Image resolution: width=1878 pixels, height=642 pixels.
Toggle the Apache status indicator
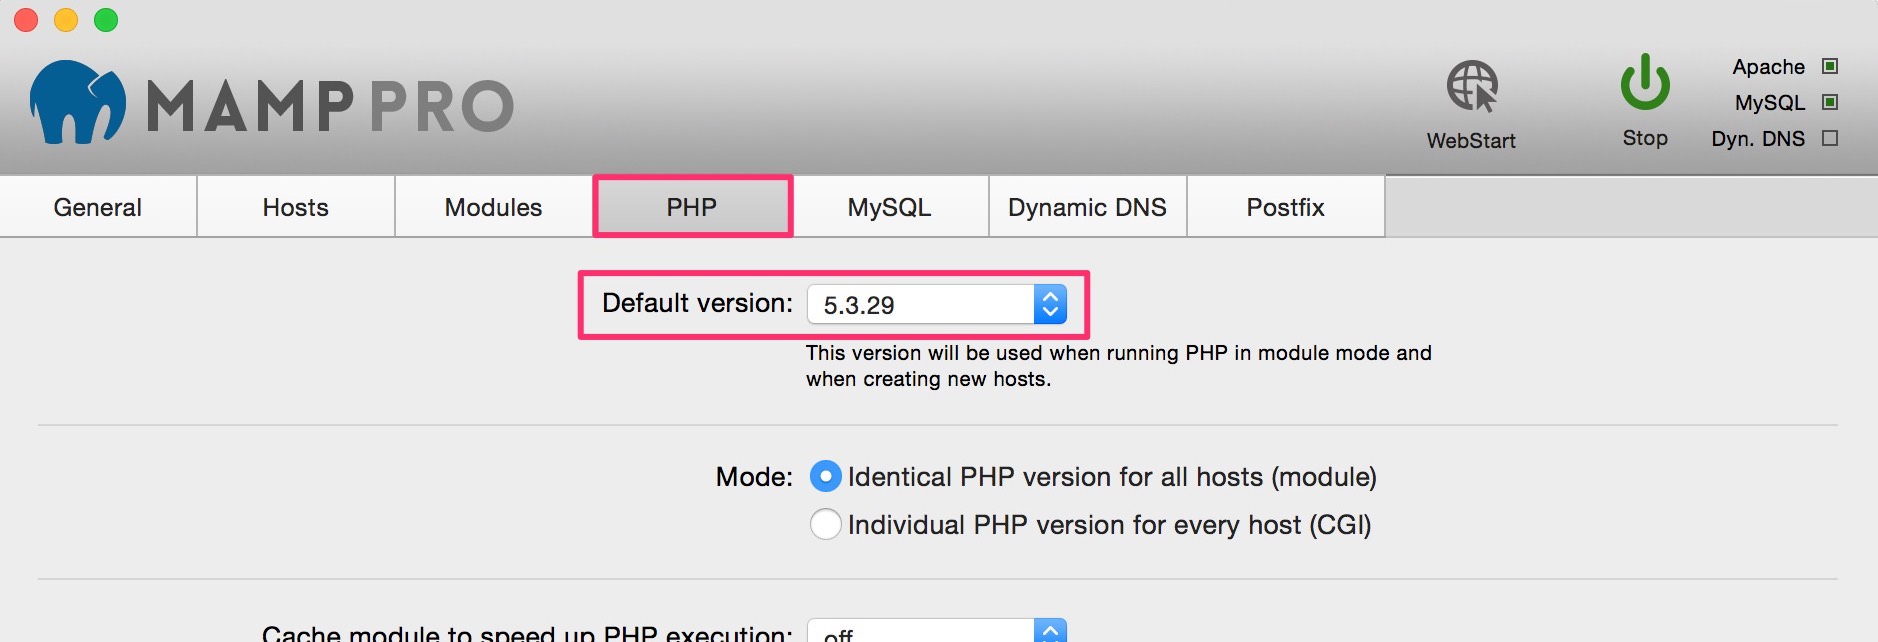point(1830,66)
